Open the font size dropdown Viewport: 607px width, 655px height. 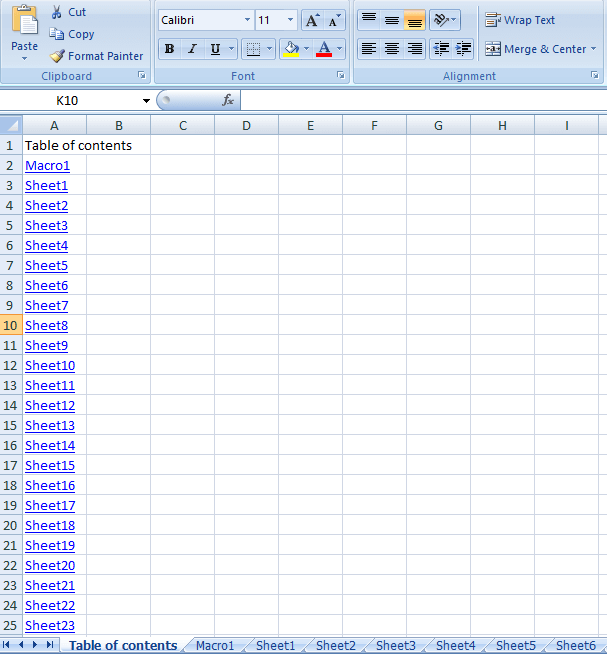click(290, 20)
